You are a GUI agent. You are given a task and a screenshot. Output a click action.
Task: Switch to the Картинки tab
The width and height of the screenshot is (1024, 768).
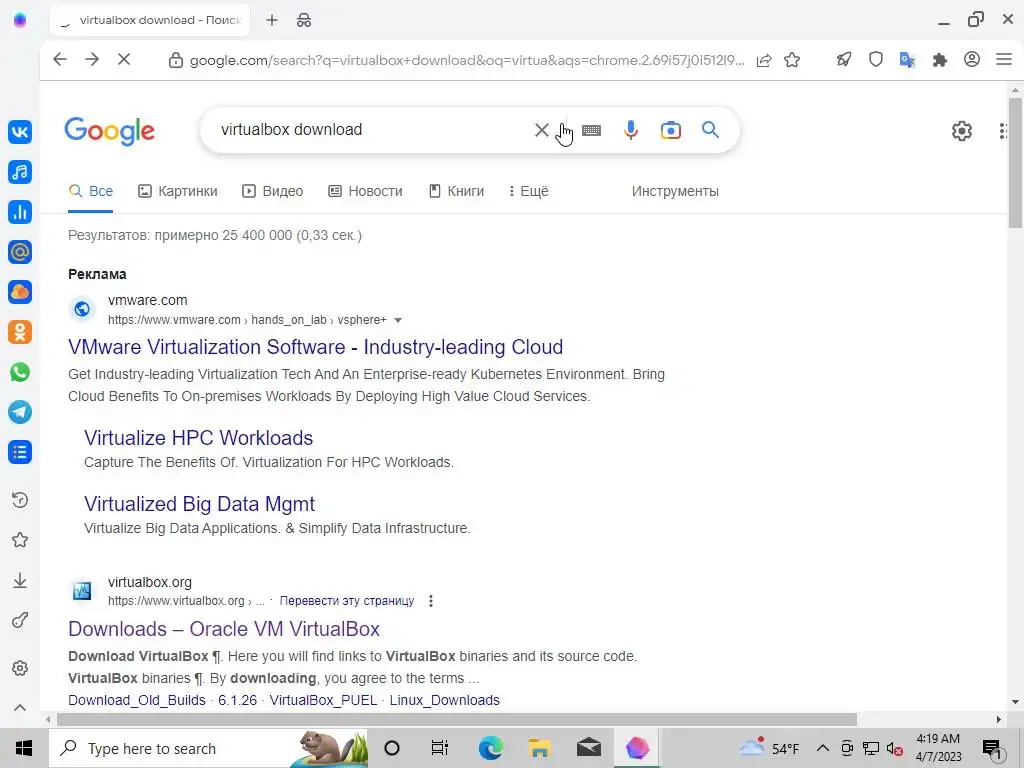178,191
